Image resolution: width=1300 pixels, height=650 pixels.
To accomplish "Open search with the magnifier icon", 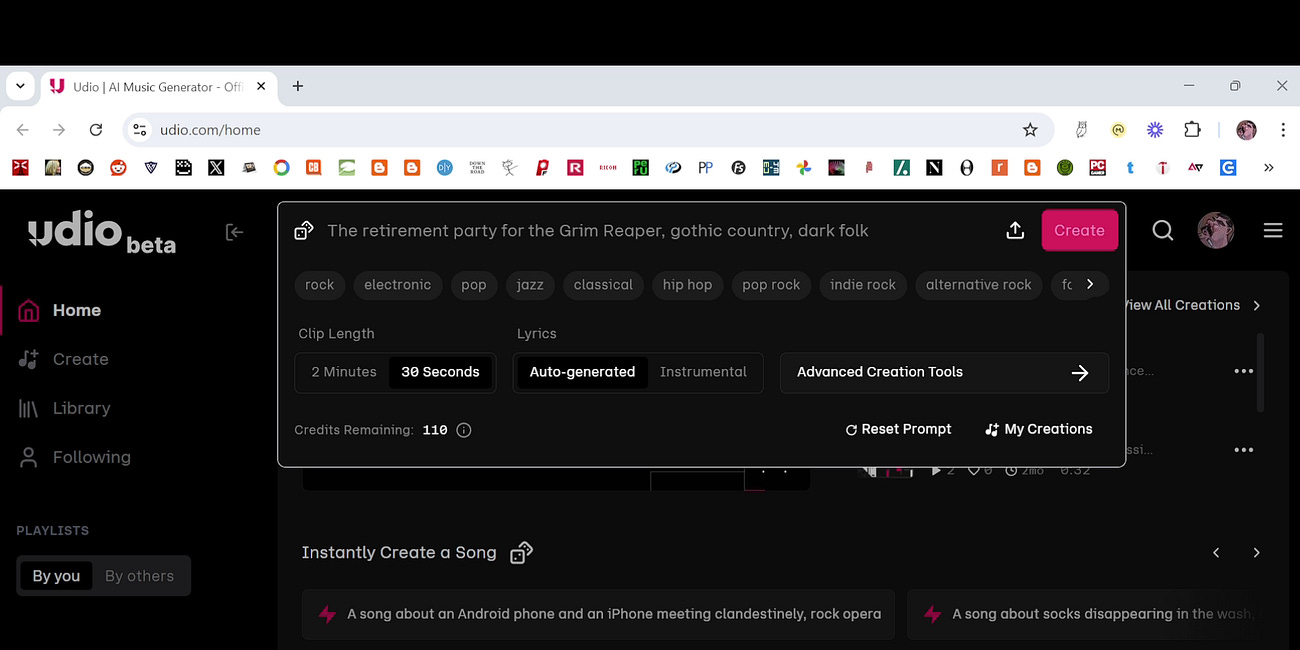I will point(1162,230).
